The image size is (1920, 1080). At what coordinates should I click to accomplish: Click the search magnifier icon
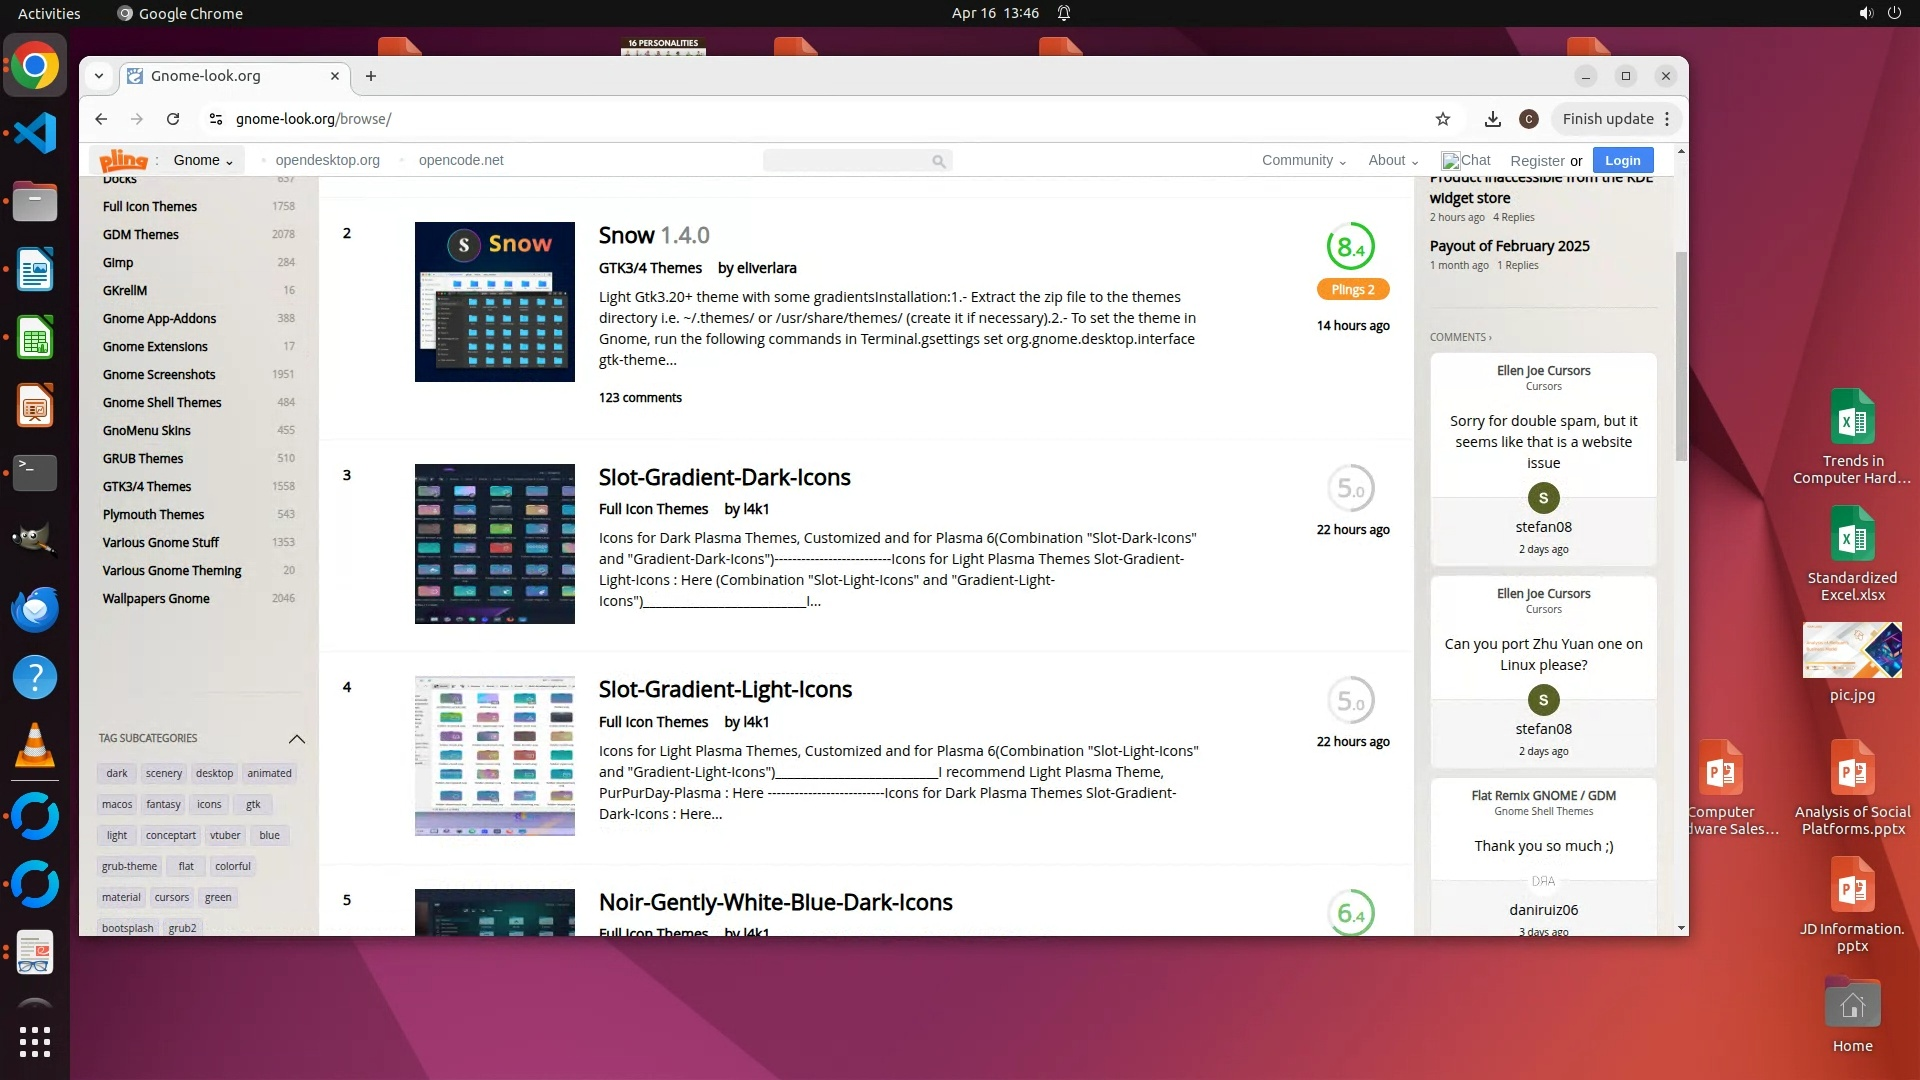938,161
